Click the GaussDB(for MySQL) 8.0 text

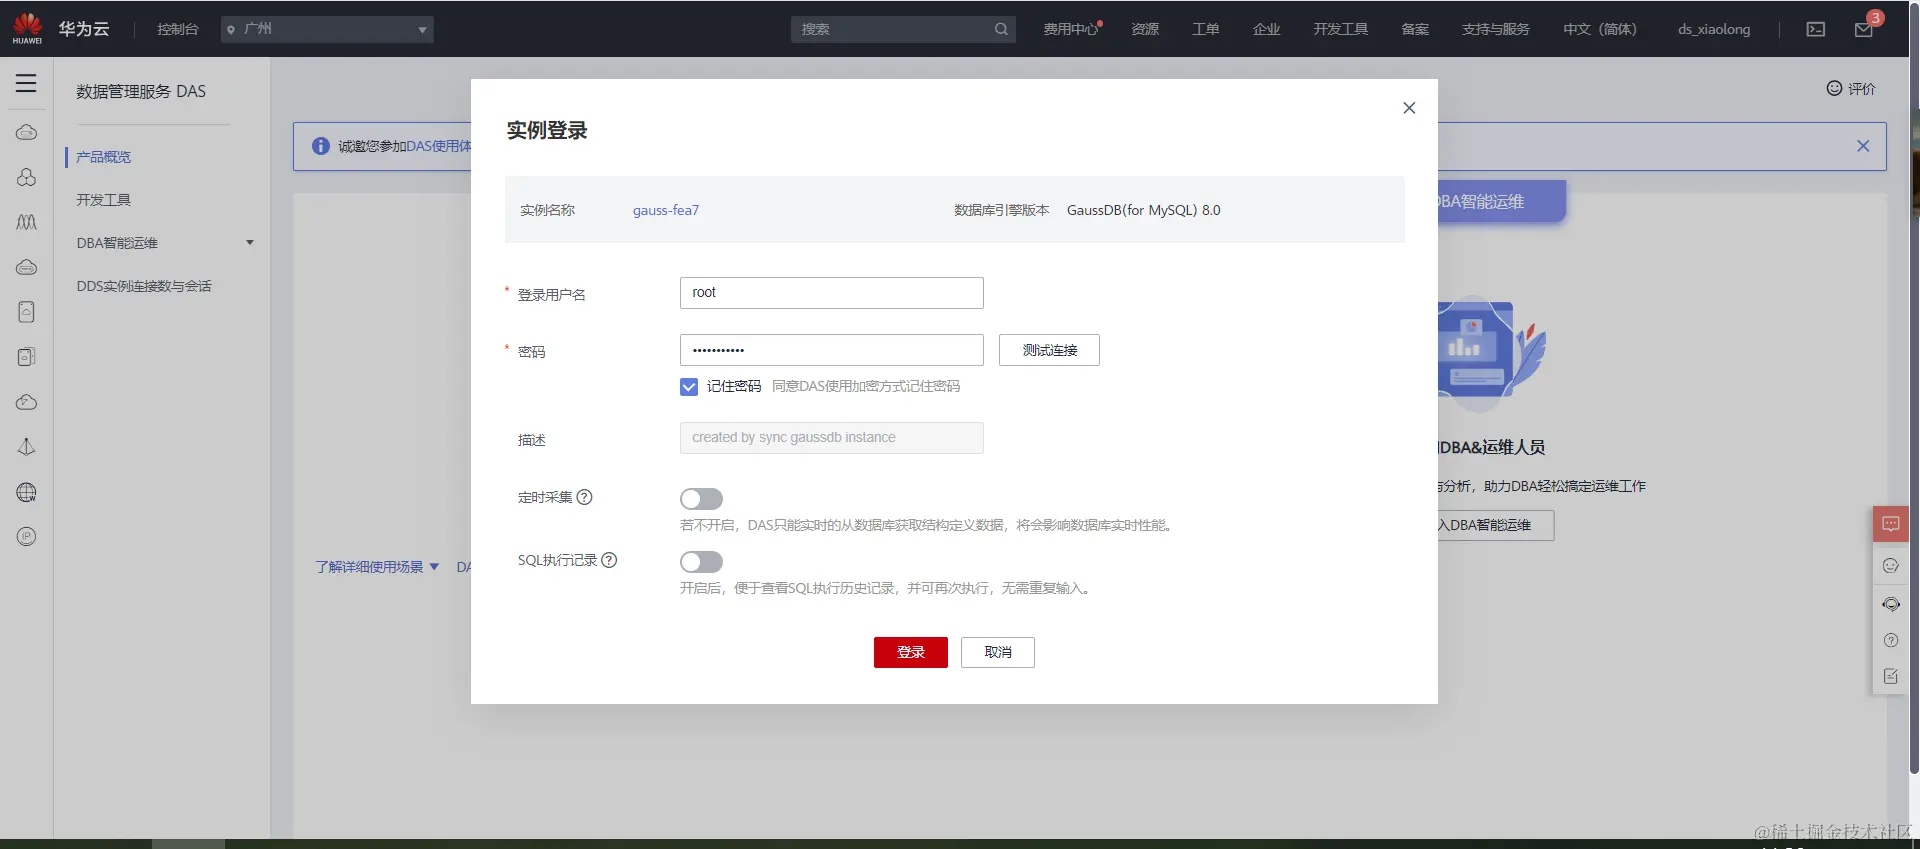click(1143, 210)
